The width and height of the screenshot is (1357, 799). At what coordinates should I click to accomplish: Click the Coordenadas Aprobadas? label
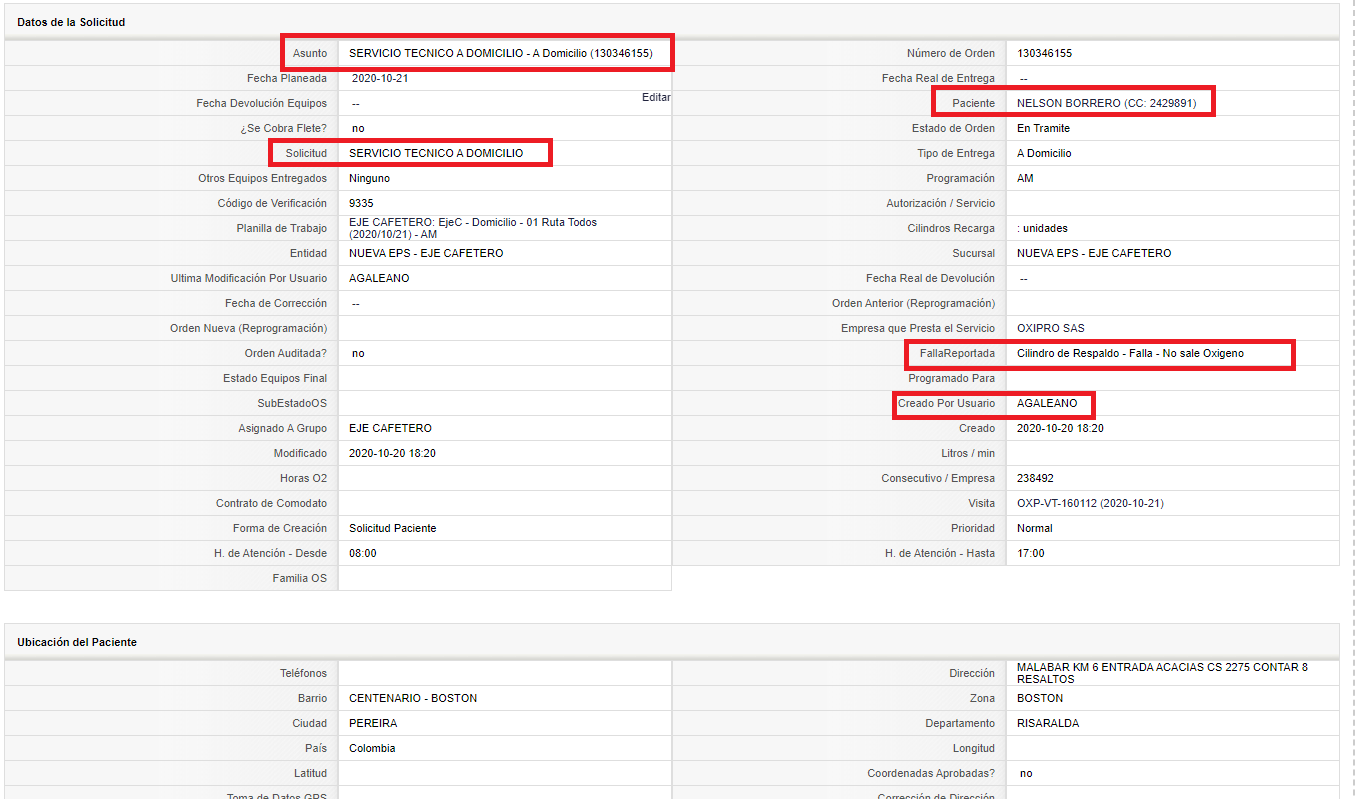coord(931,773)
